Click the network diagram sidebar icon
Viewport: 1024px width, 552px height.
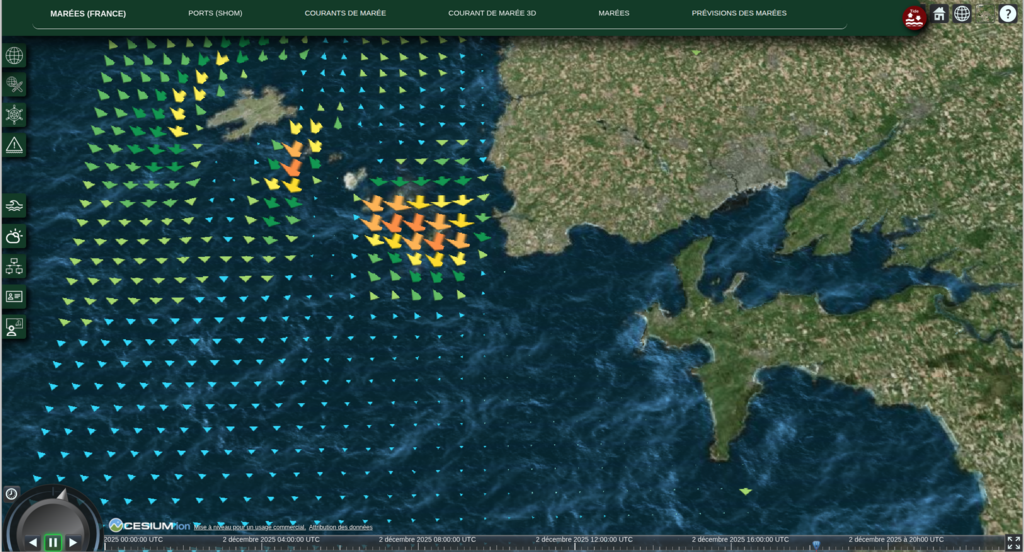(14, 266)
